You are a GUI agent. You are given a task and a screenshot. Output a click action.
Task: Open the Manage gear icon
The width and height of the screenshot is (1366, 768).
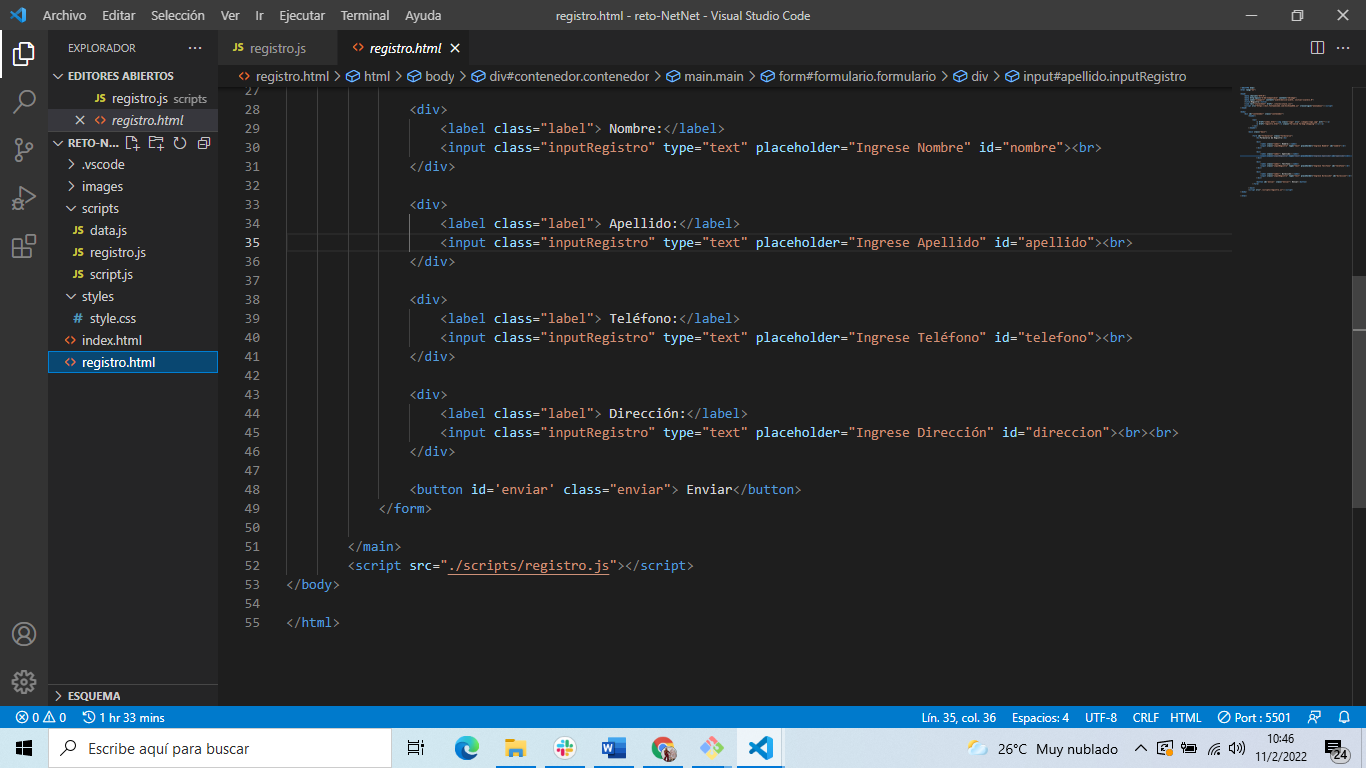(x=24, y=682)
